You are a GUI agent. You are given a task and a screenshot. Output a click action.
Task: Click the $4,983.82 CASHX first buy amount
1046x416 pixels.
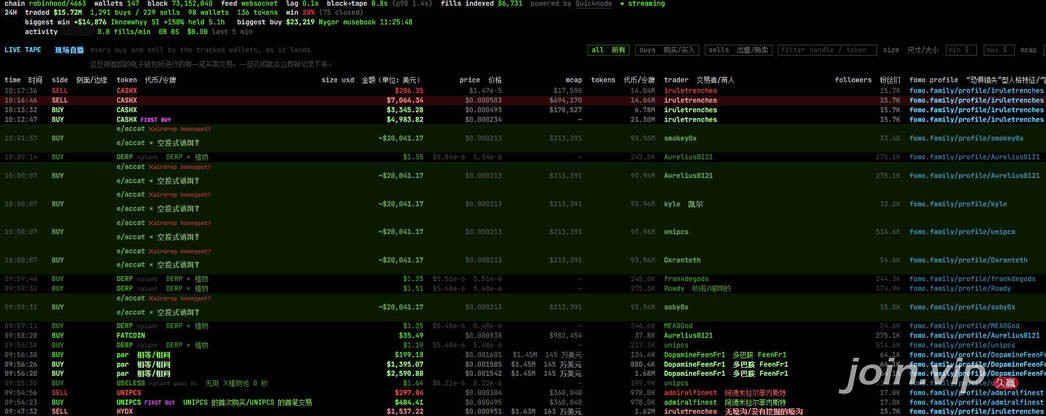tap(405, 119)
